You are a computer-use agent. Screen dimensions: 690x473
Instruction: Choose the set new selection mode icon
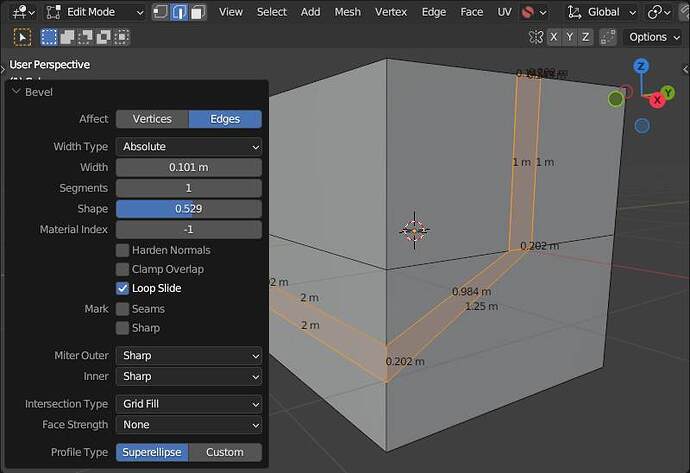click(49, 37)
